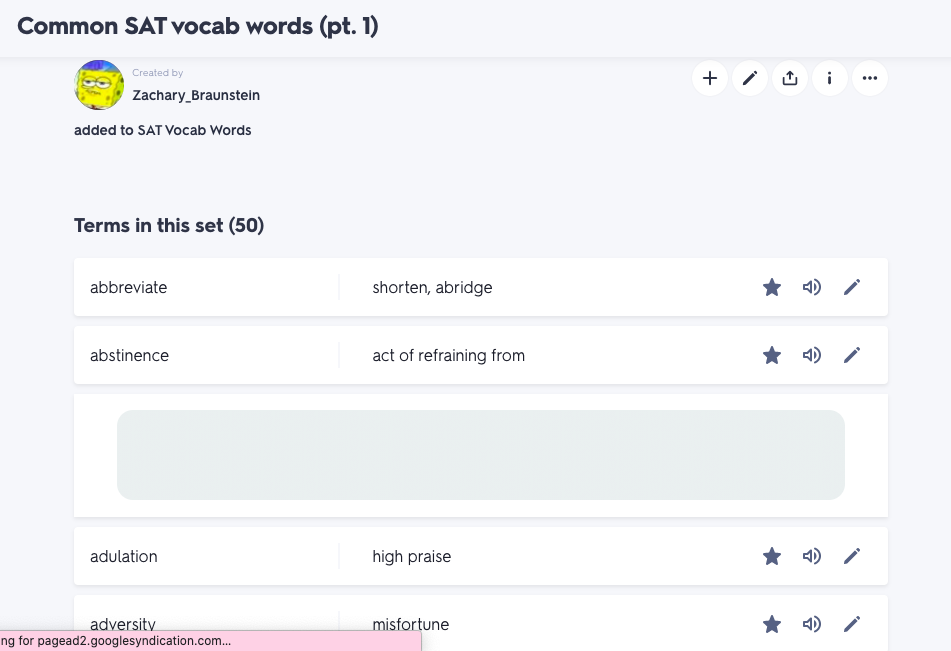Edit the adversity term card
This screenshot has height=651, width=951.
click(852, 624)
